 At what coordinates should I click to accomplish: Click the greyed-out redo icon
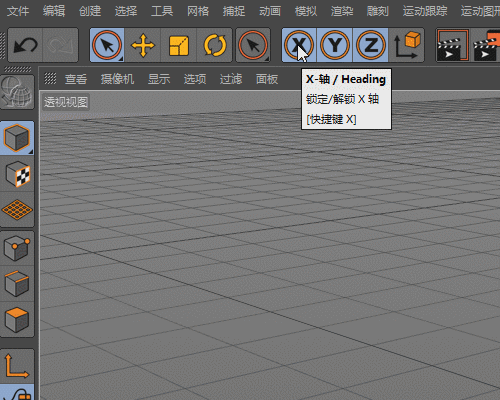(x=60, y=45)
